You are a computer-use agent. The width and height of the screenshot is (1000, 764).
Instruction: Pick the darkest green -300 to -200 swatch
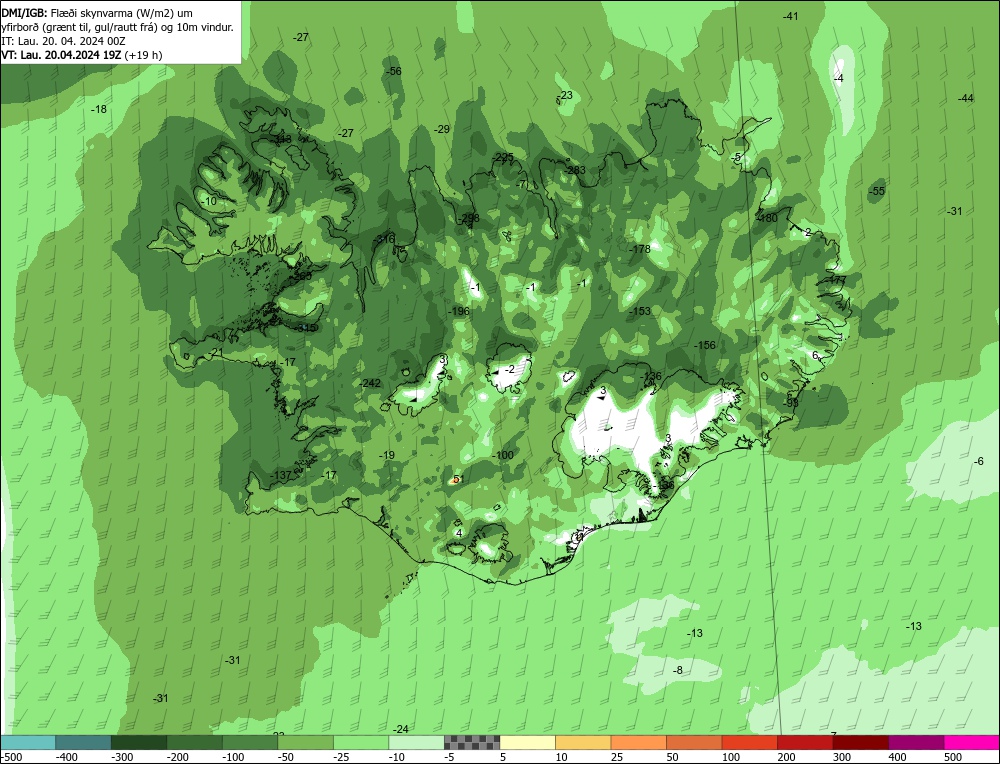pyautogui.click(x=138, y=743)
